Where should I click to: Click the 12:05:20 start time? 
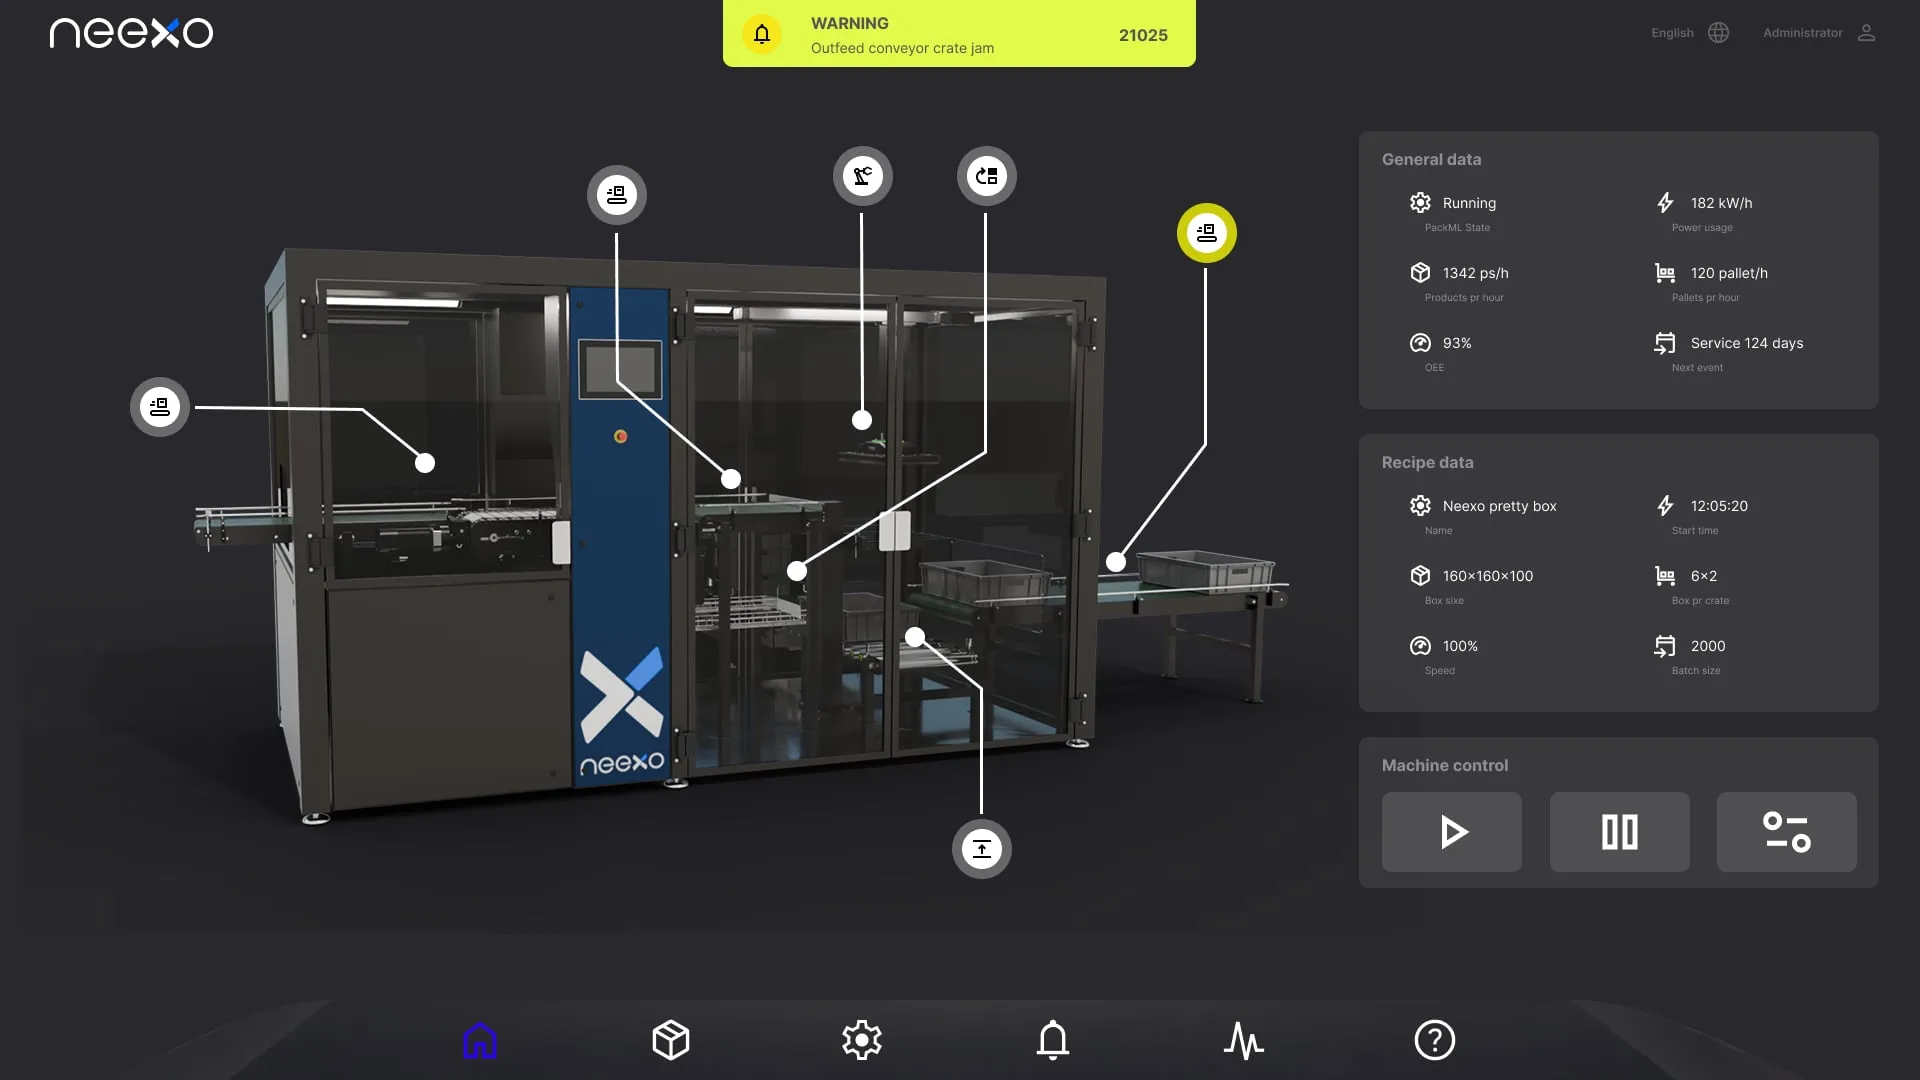(1719, 506)
